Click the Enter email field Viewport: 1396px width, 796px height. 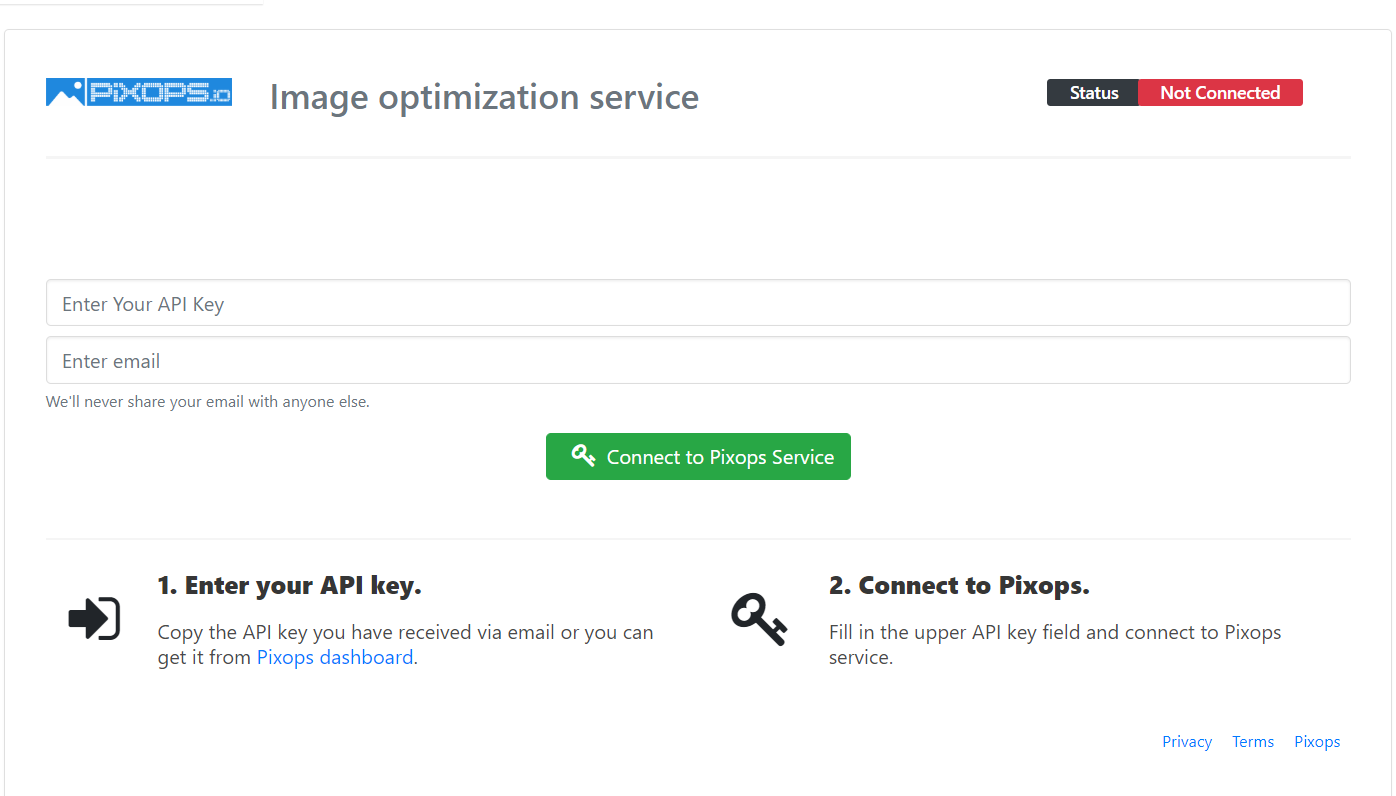tap(698, 360)
